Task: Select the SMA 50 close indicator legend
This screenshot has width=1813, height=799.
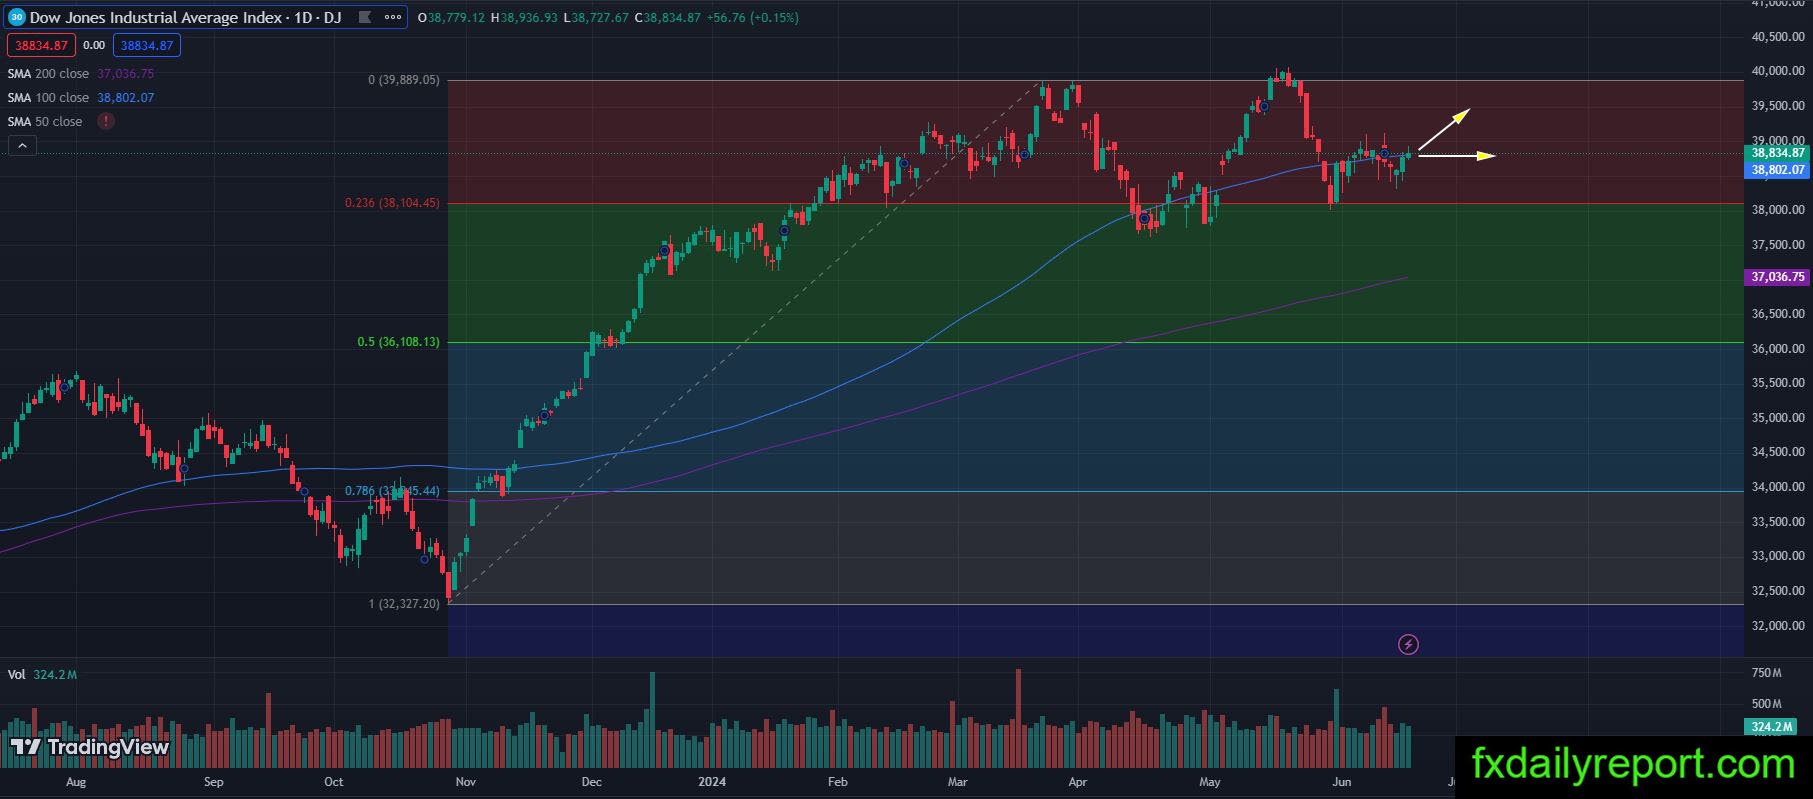Action: point(45,121)
